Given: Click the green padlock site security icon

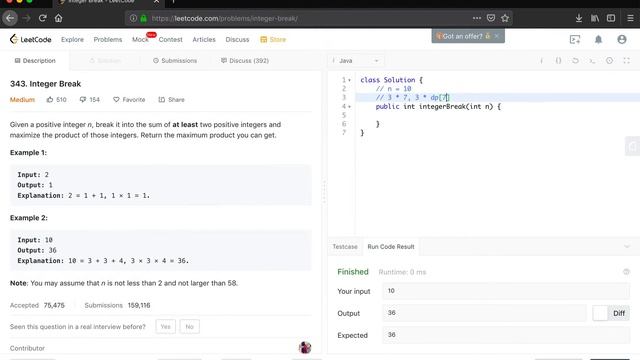Looking at the screenshot, I should click(x=143, y=18).
